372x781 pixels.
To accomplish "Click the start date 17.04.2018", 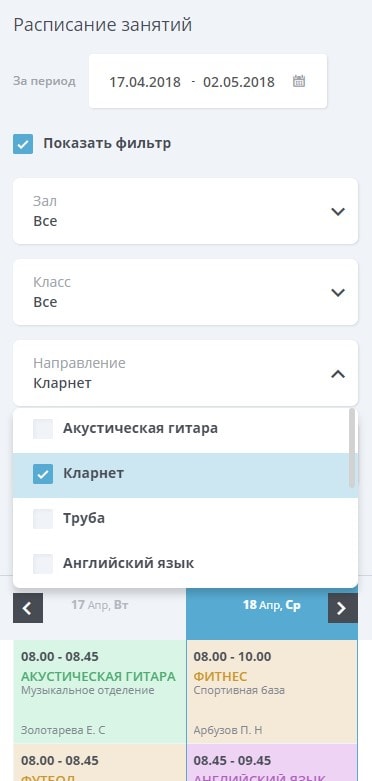I will coord(145,82).
